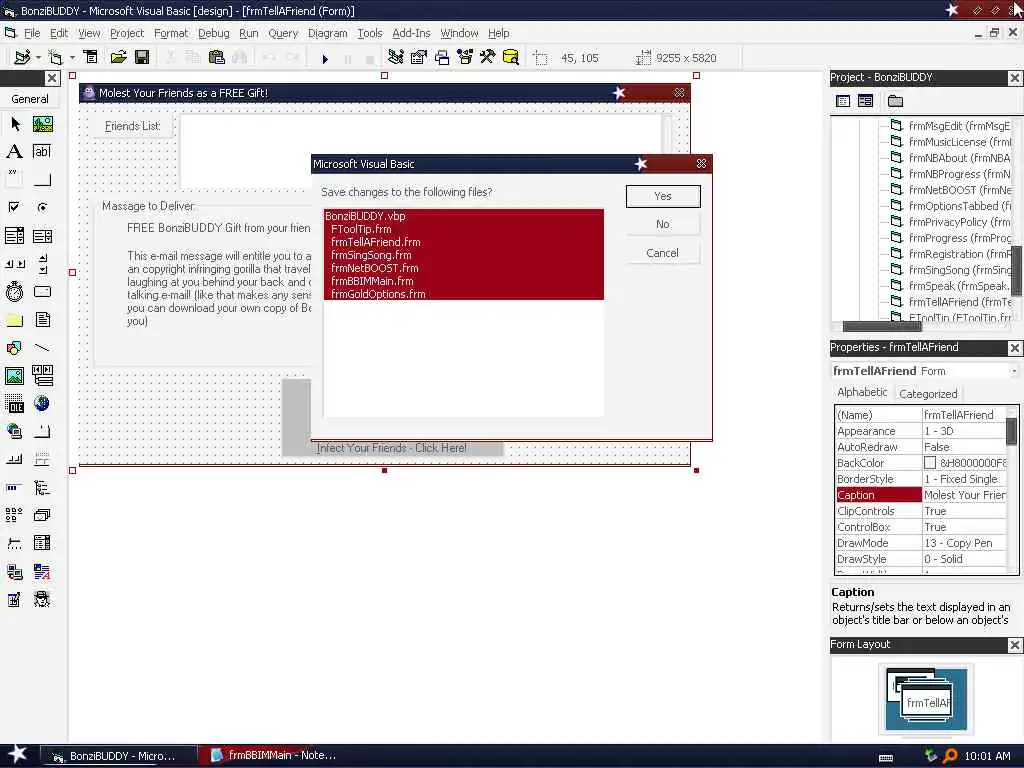Viewport: 1024px width, 768px height.
Task: Open the Object Browser toolbar icon
Action: 464,57
